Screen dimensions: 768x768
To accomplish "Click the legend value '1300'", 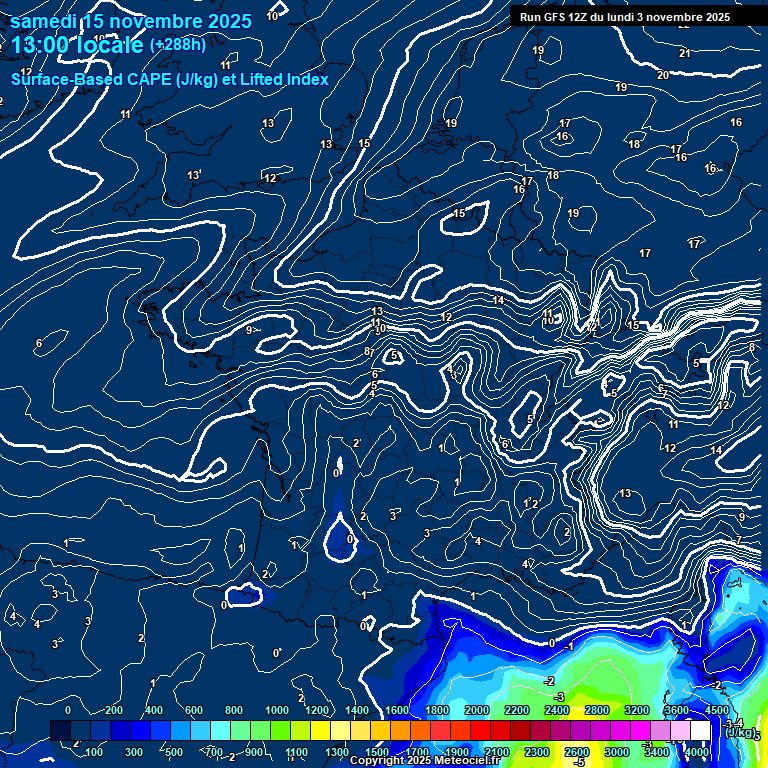I will (337, 752).
